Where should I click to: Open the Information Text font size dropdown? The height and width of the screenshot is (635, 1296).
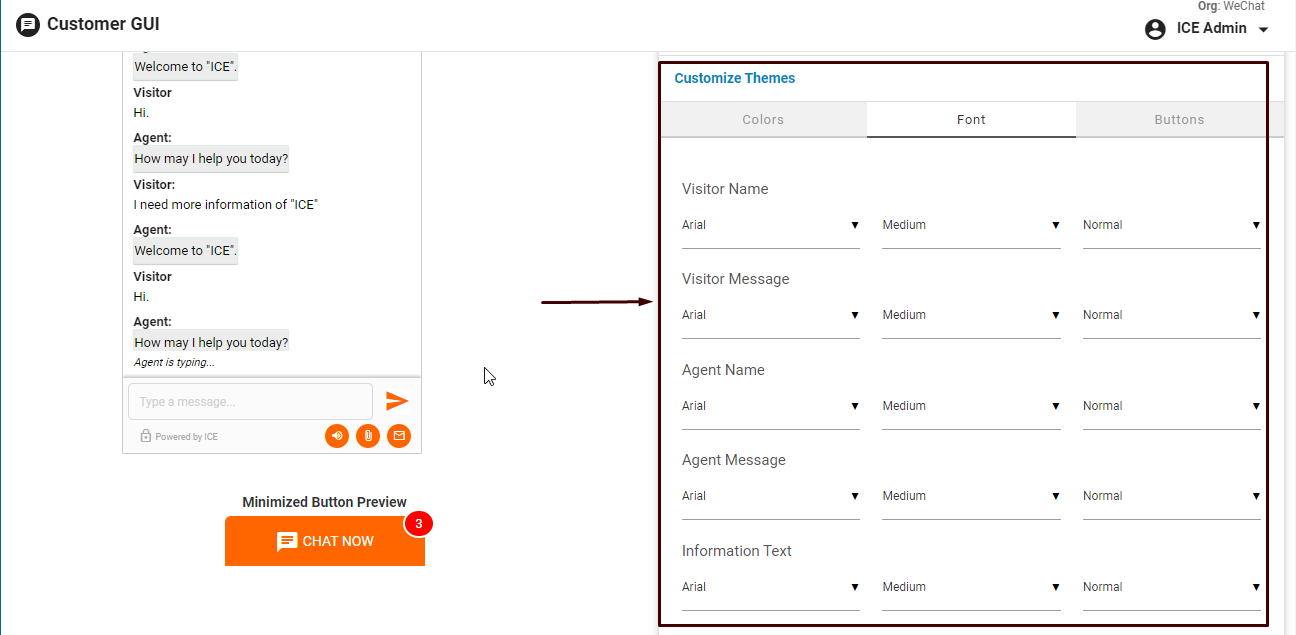click(x=970, y=588)
